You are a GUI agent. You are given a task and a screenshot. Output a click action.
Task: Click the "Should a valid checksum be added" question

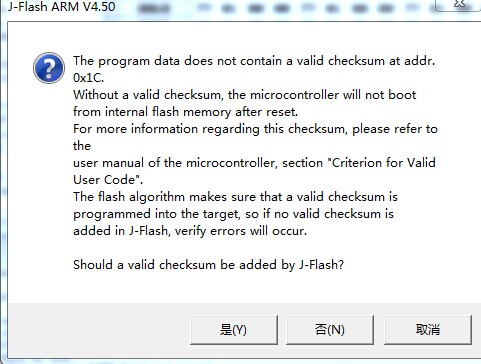coord(208,265)
